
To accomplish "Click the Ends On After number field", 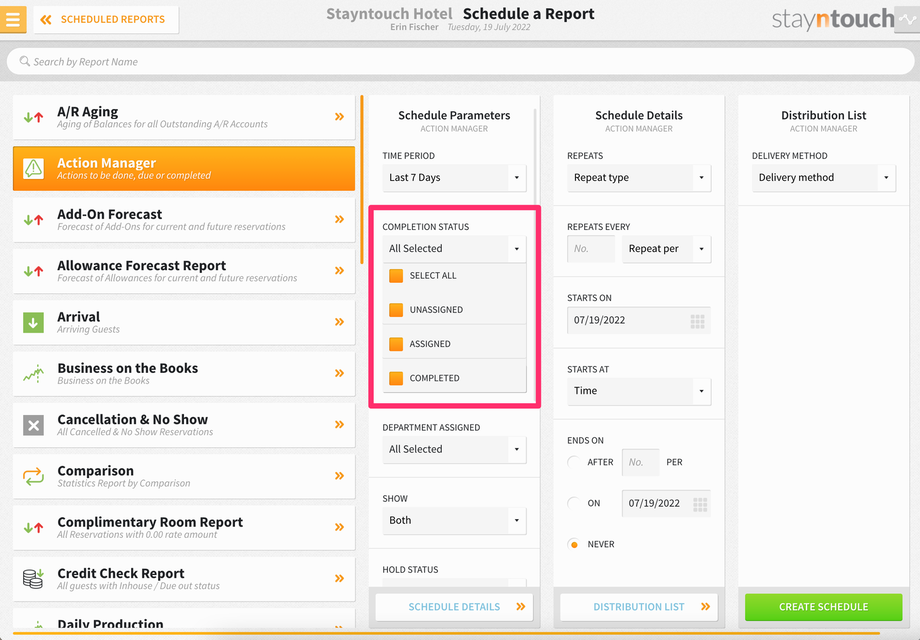I will tap(640, 462).
